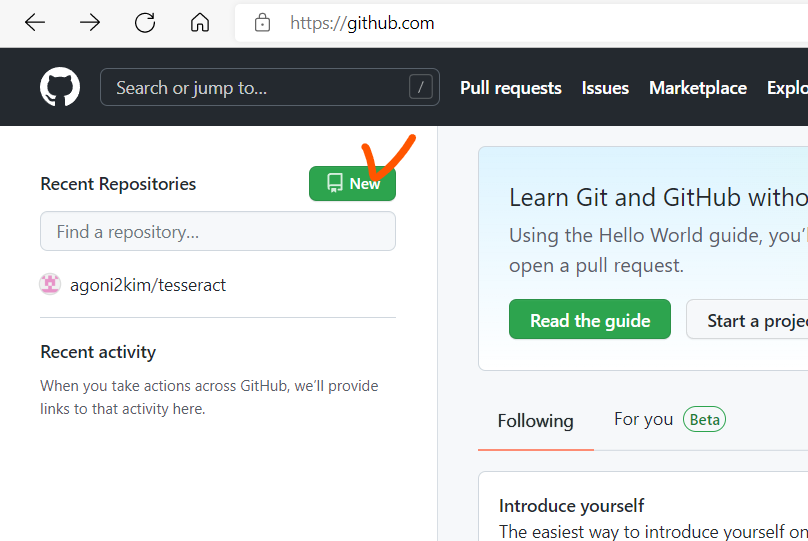Click the 'Recent Repositories' heading
This screenshot has height=541, width=808.
118,184
